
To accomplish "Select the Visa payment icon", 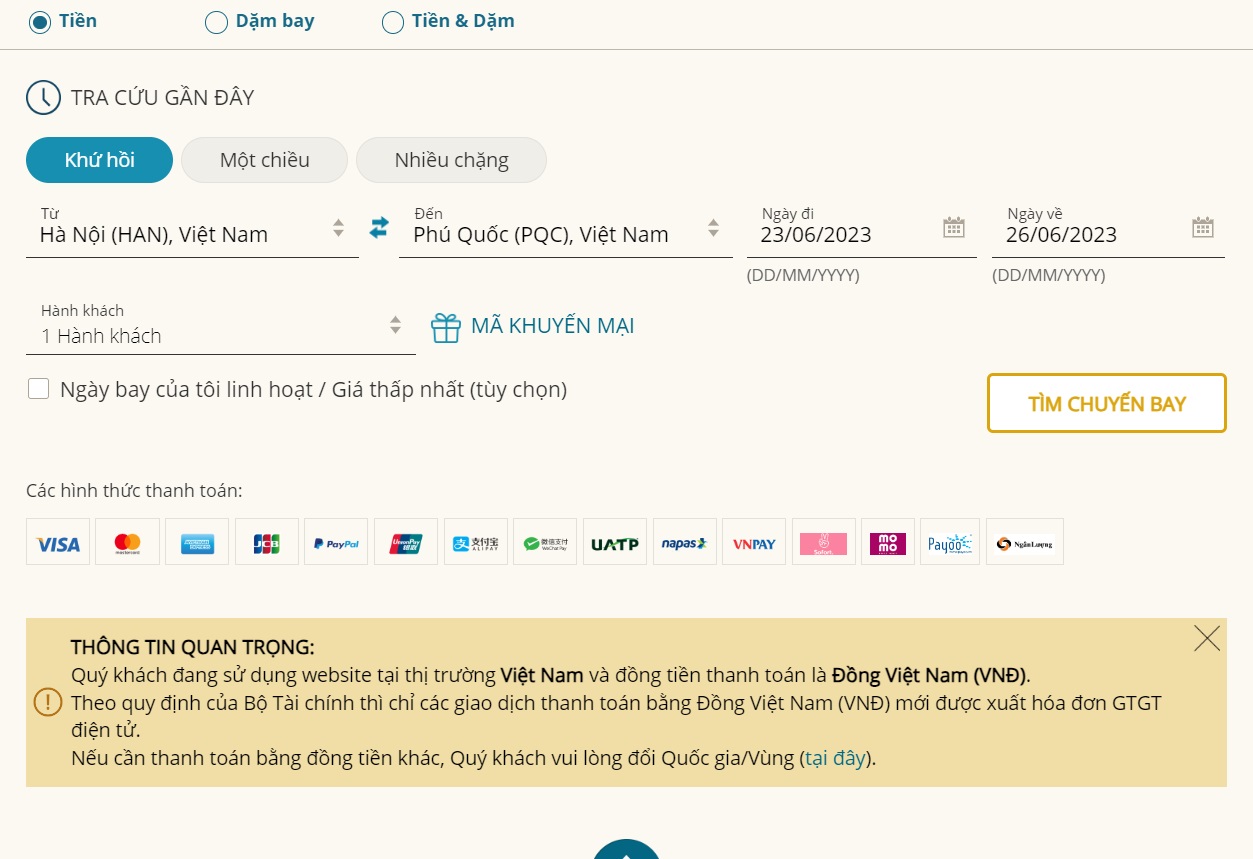I will click(57, 541).
